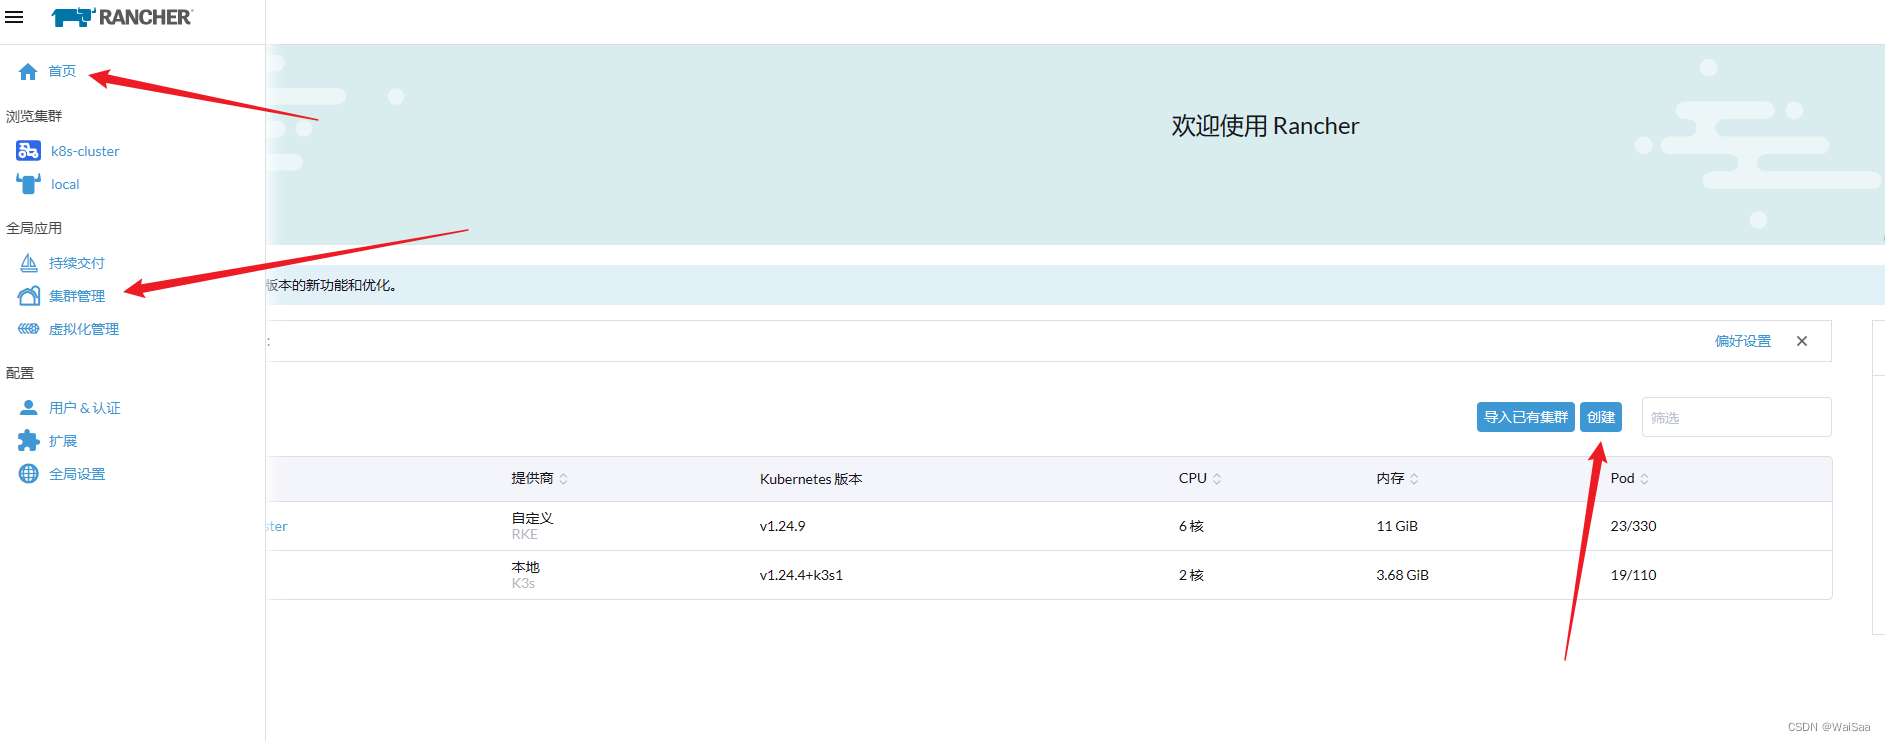
Task: Click the 虚拟化管理 icon
Action: tap(29, 329)
